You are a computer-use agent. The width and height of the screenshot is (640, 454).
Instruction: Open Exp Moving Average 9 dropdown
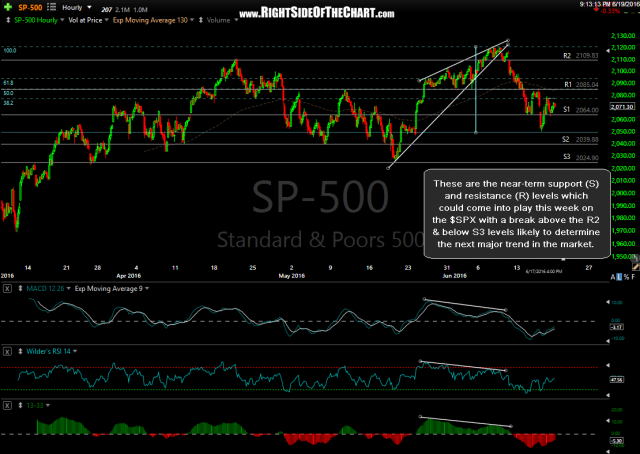click(x=147, y=289)
